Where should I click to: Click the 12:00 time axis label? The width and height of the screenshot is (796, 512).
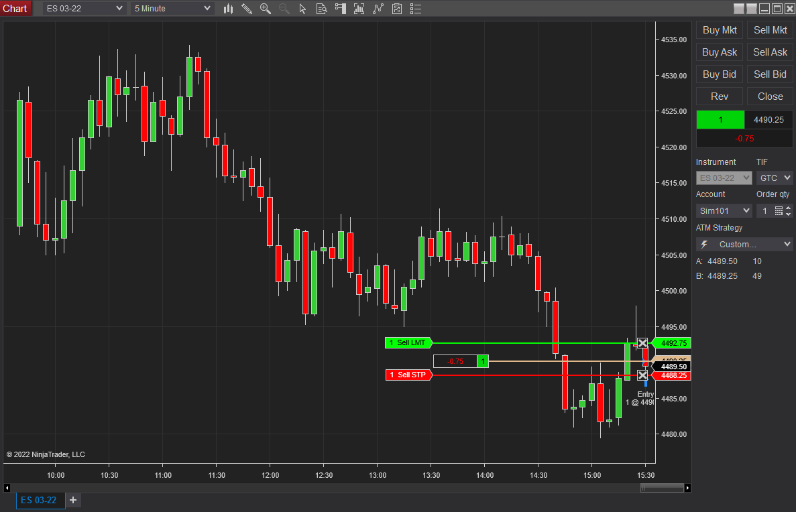pos(270,475)
